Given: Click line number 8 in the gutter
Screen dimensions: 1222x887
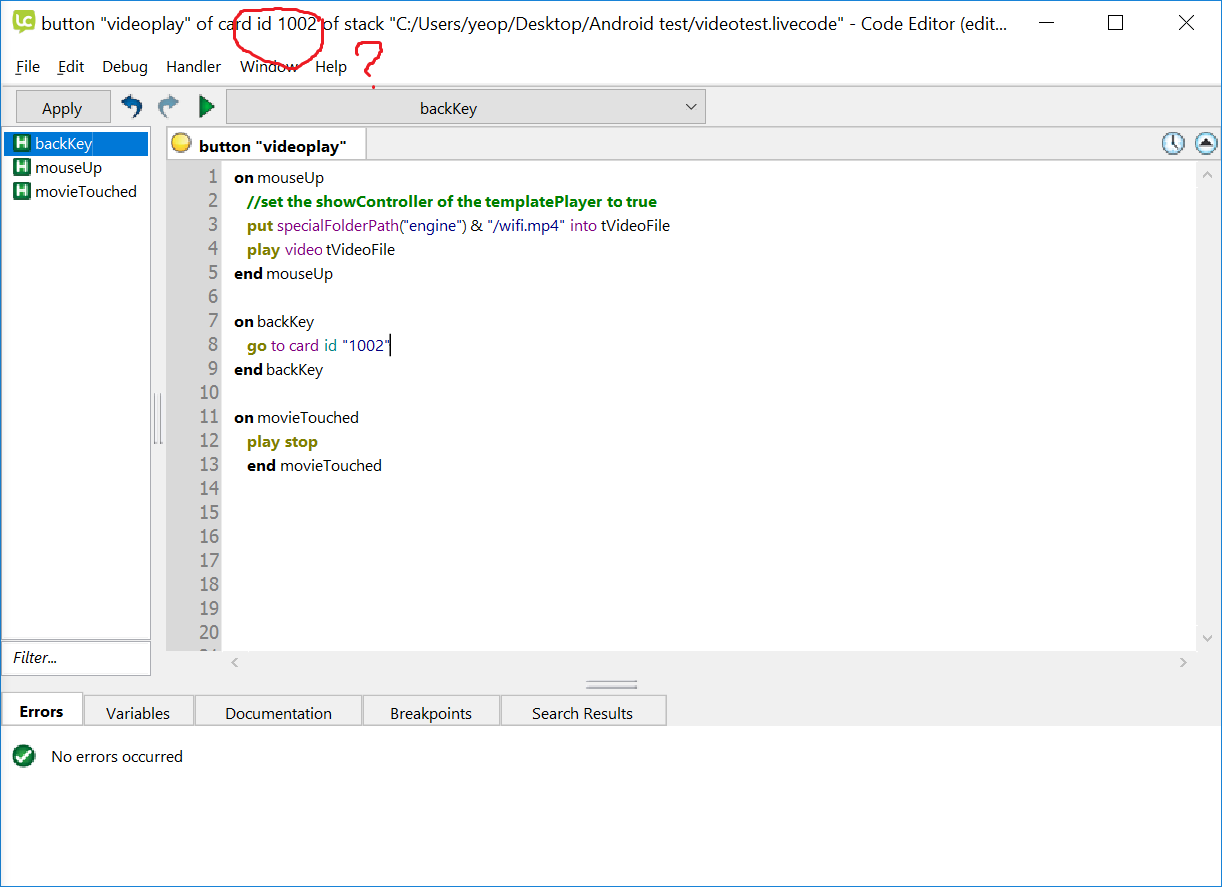Looking at the screenshot, I should (213, 345).
